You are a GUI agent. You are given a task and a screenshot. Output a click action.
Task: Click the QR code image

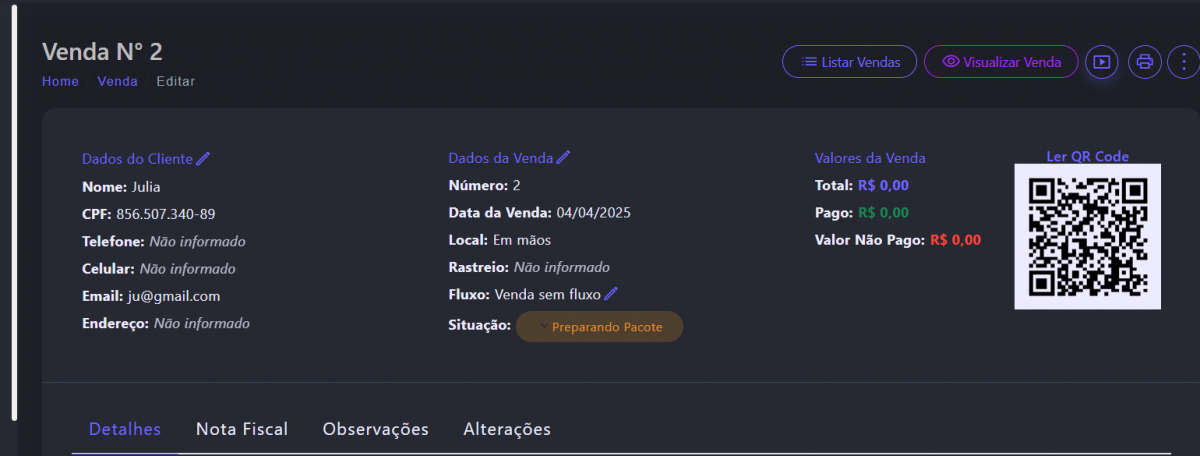(1087, 236)
